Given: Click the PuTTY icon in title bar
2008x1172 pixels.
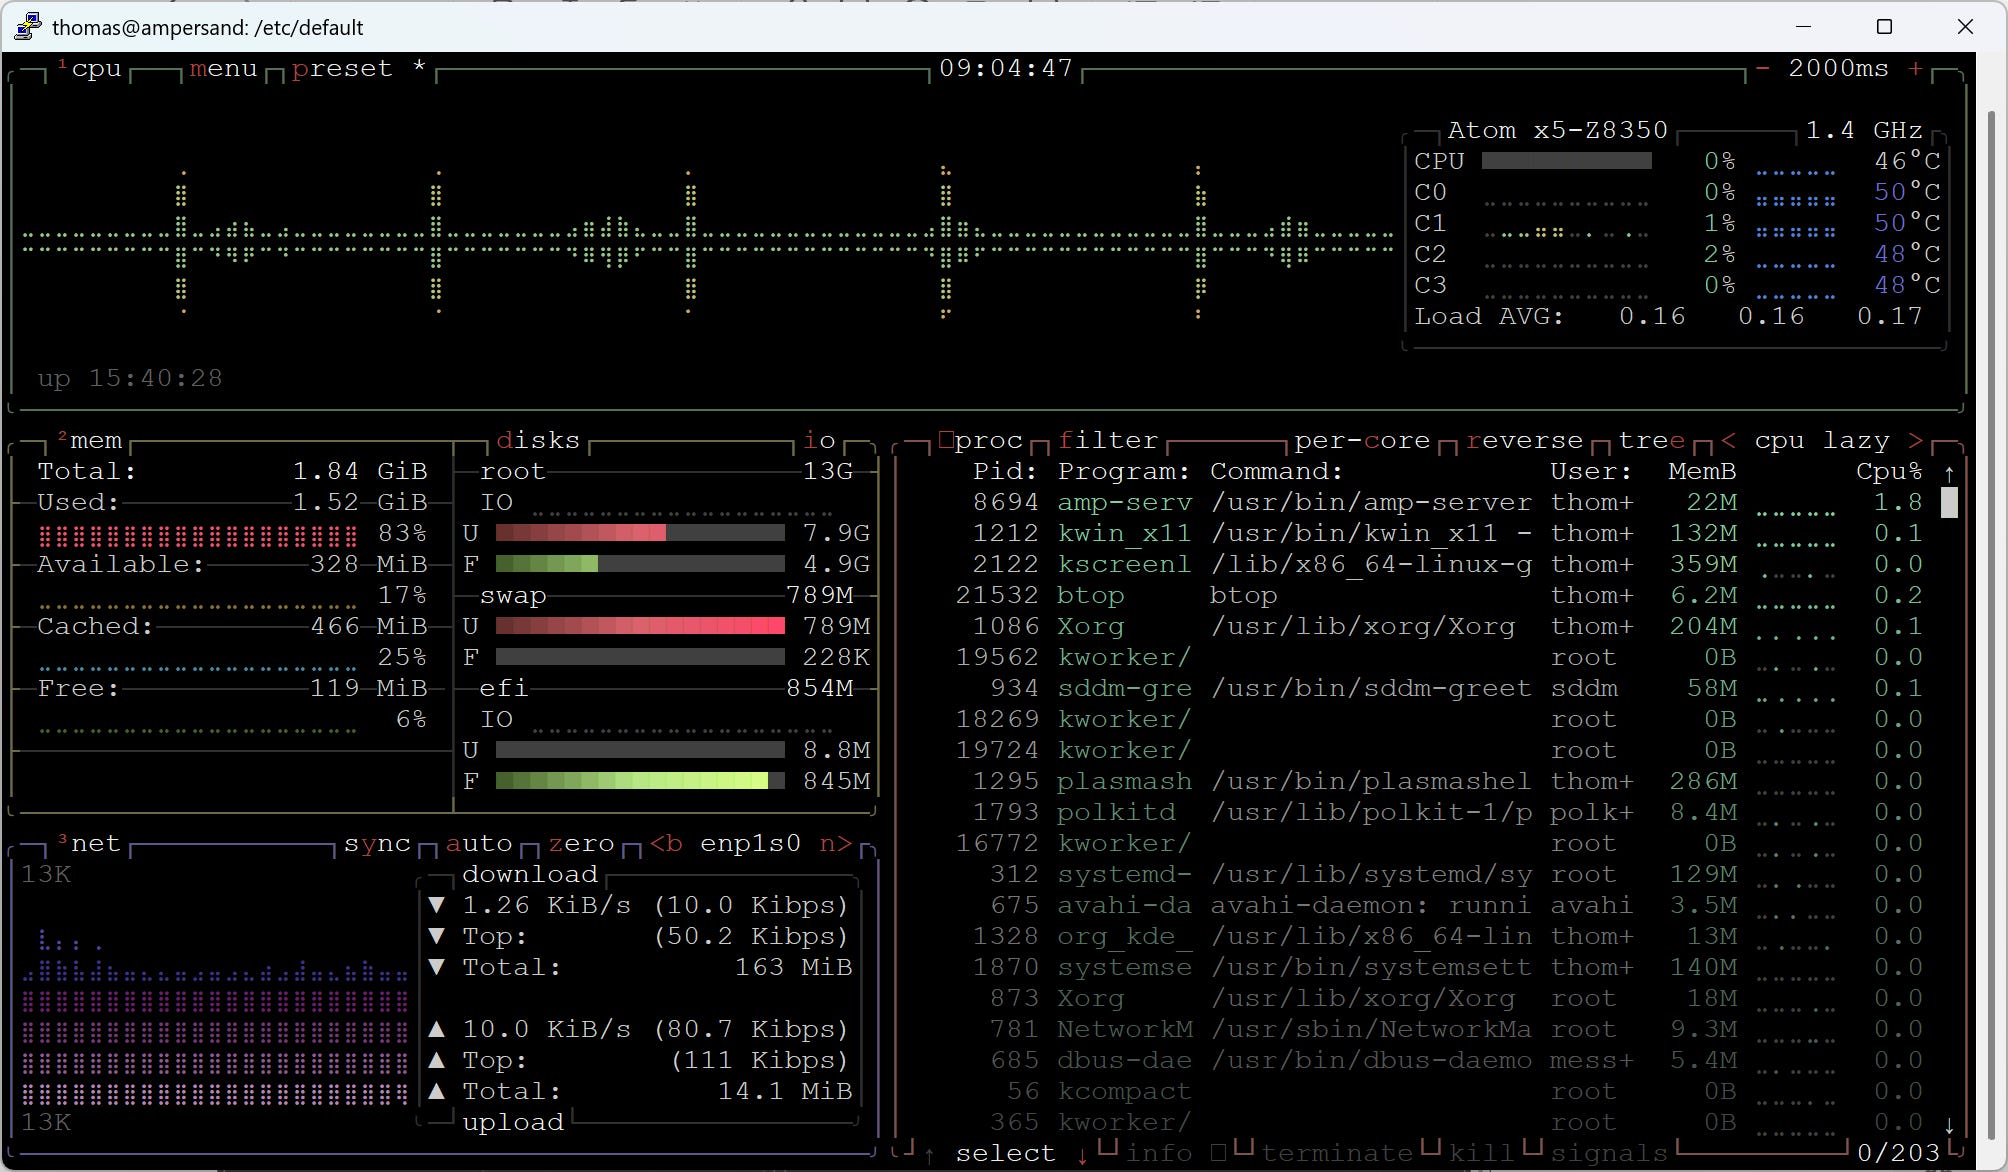Looking at the screenshot, I should pos(28,27).
